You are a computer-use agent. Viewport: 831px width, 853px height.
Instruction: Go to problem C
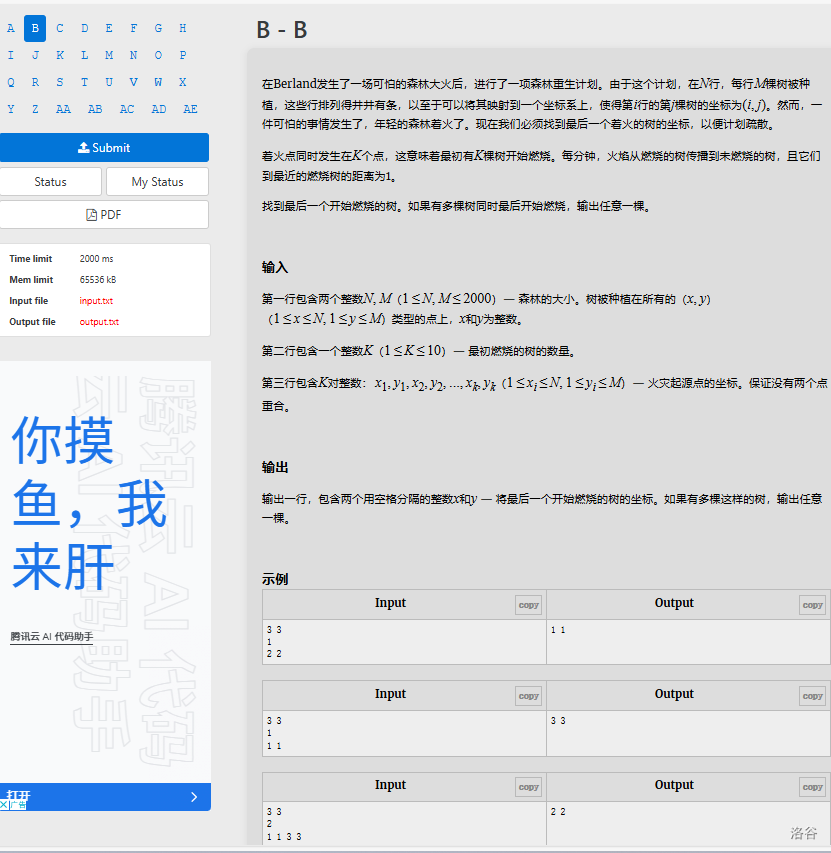60,28
